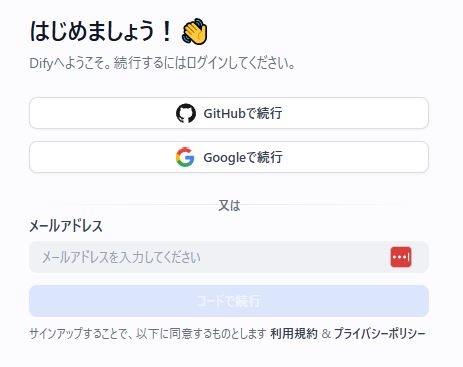The width and height of the screenshot is (463, 367).
Task: Click the メールアドレス field label
Action: pyautogui.click(x=66, y=226)
